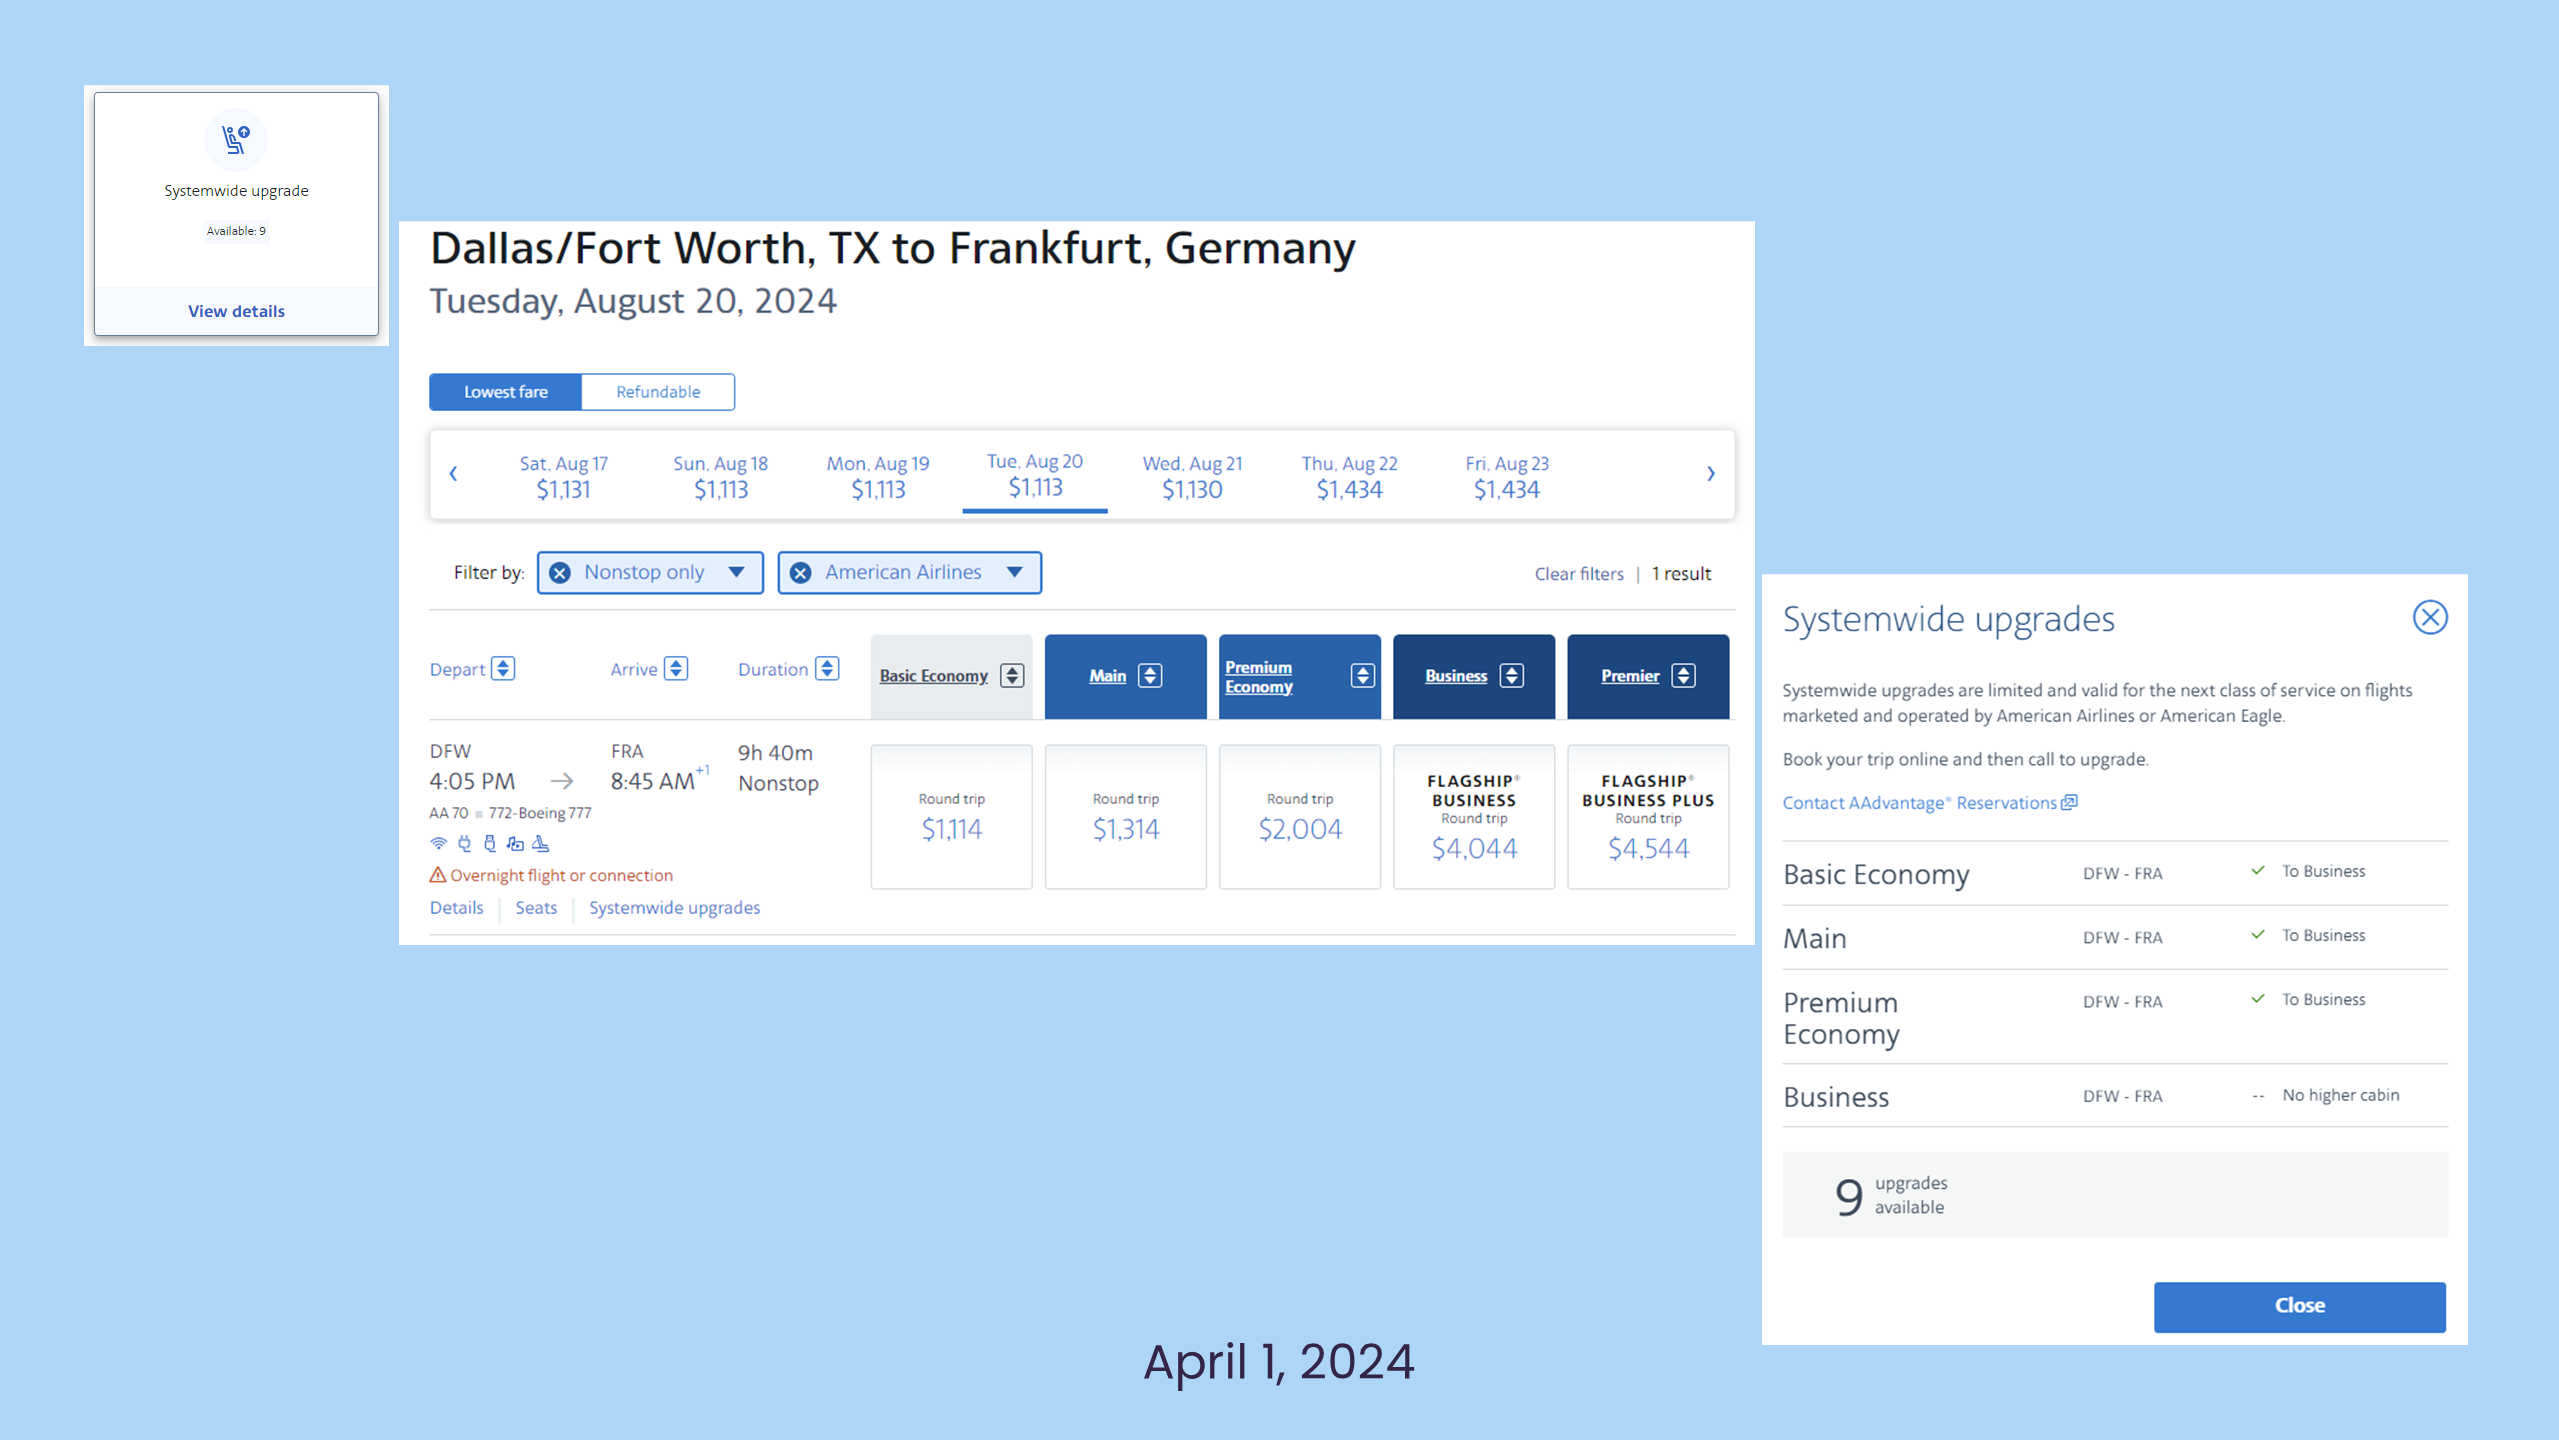Pick Thu, Aug 22 date
Image resolution: width=2559 pixels, height=1440 pixels.
pos(1349,476)
